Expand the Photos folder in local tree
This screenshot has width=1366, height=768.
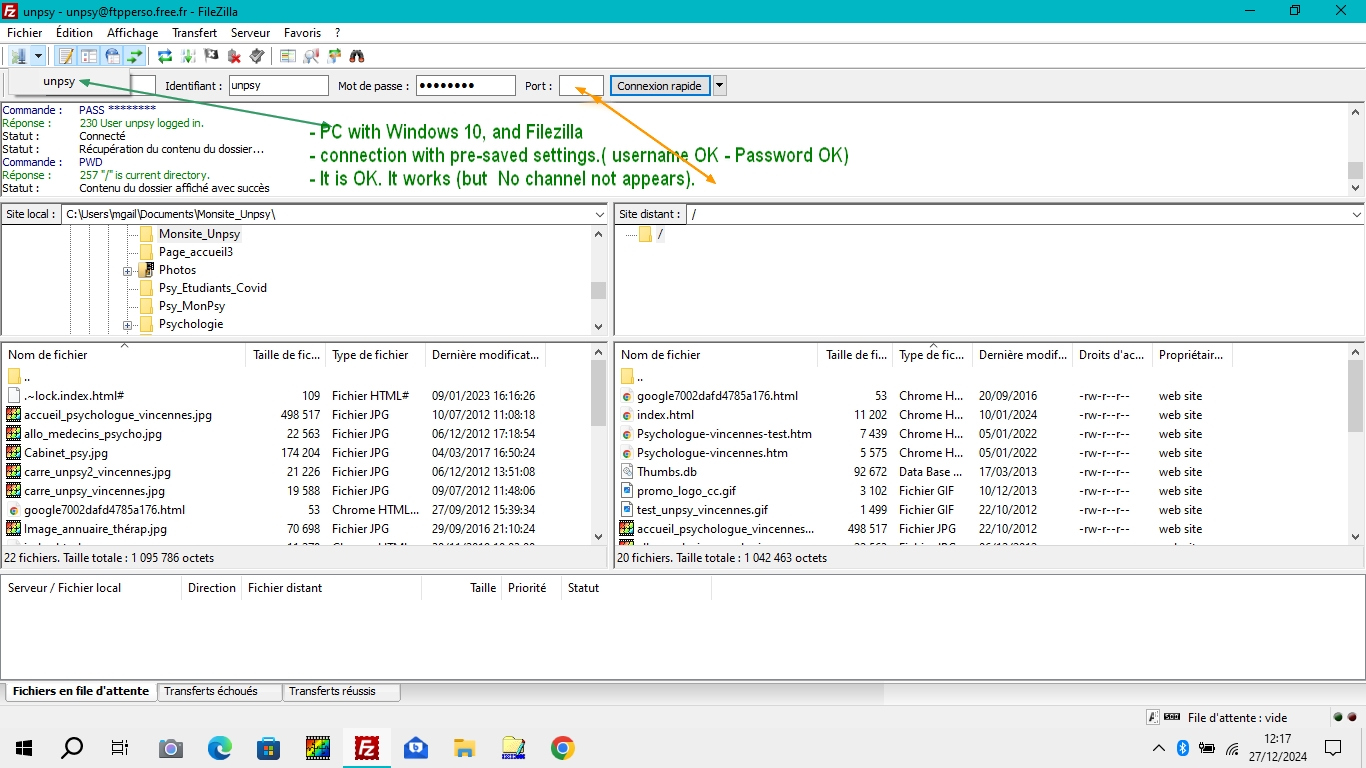tap(127, 270)
